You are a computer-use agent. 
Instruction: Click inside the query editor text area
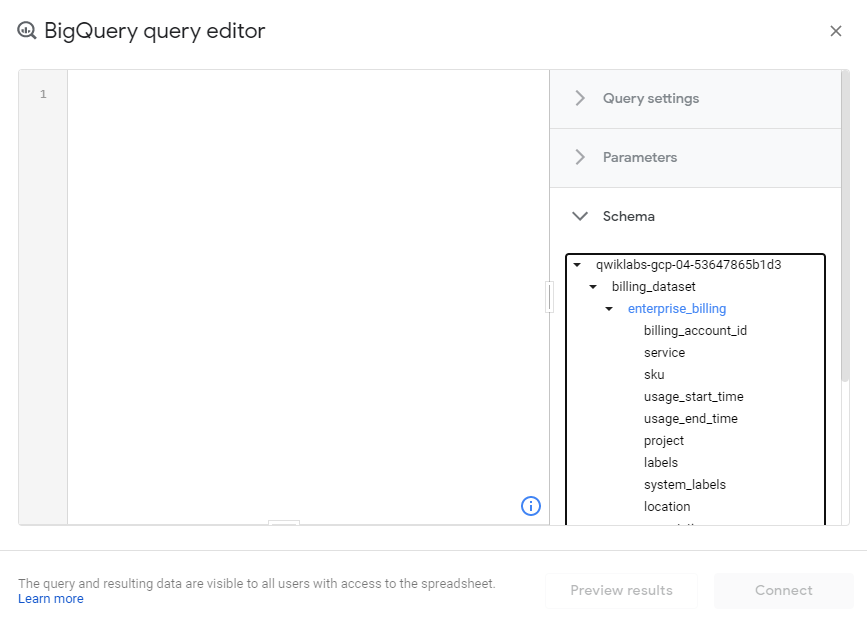point(308,297)
